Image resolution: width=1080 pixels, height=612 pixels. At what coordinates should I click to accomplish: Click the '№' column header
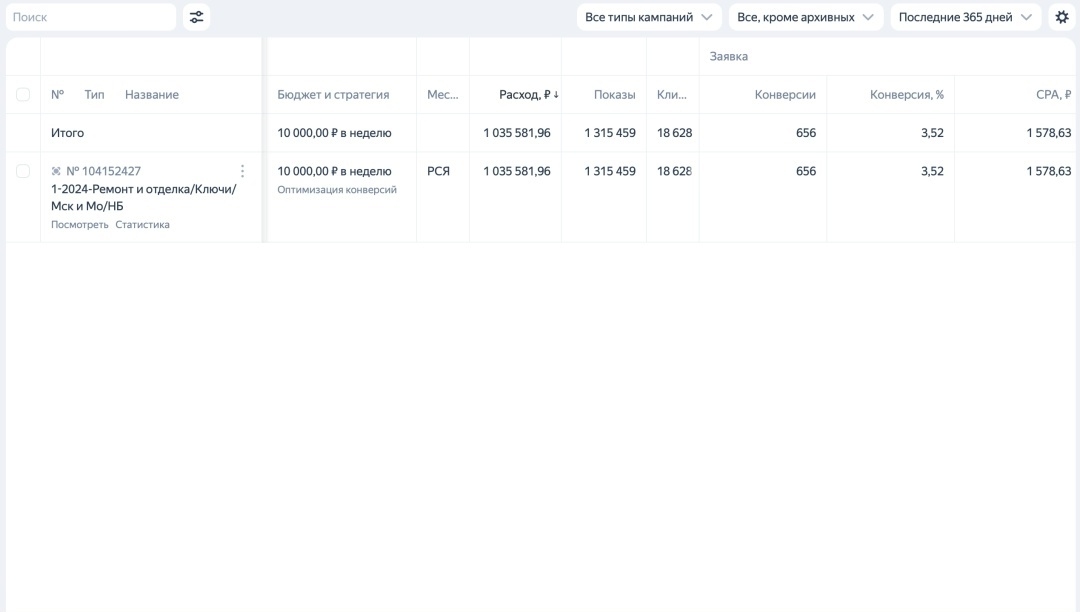coord(57,94)
